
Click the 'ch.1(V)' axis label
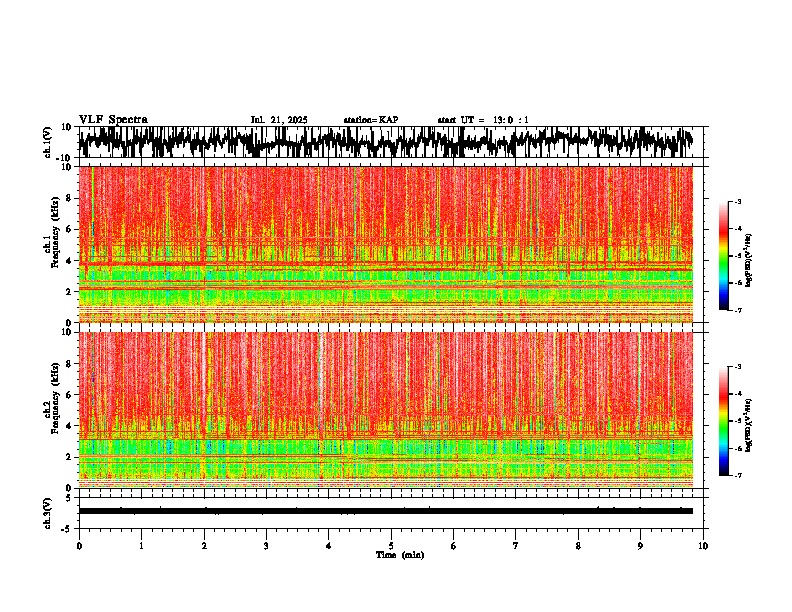(x=48, y=142)
